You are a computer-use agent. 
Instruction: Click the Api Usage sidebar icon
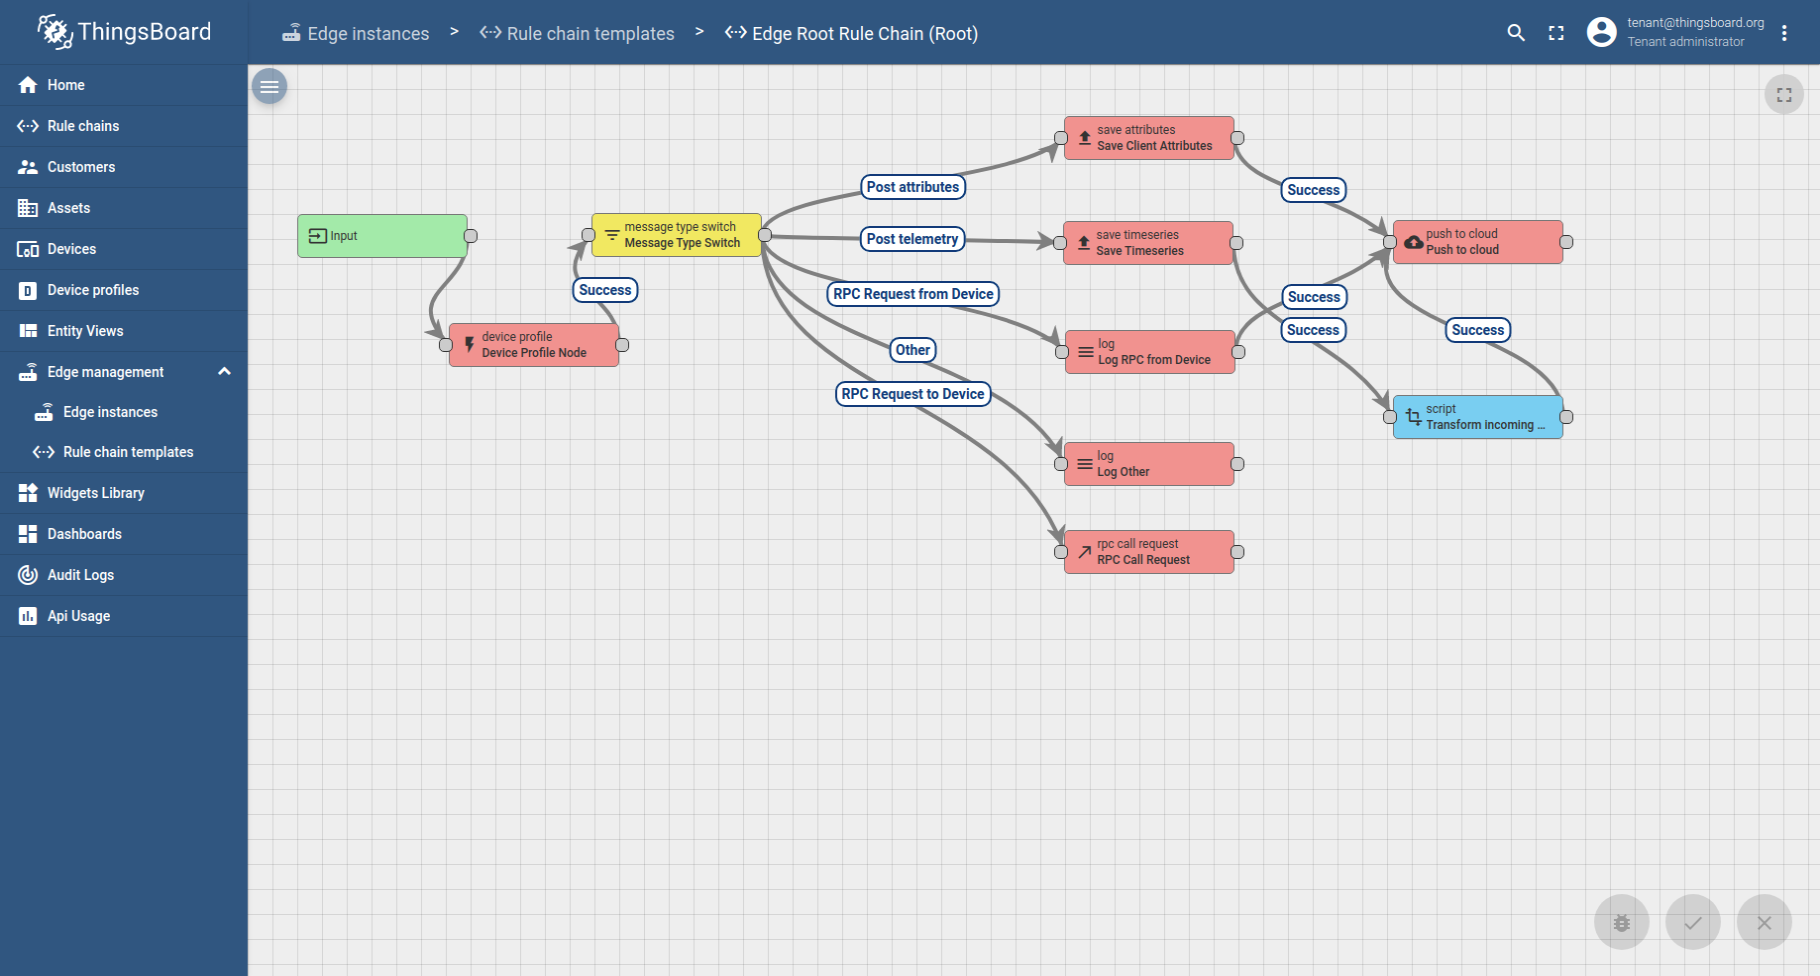click(x=28, y=616)
